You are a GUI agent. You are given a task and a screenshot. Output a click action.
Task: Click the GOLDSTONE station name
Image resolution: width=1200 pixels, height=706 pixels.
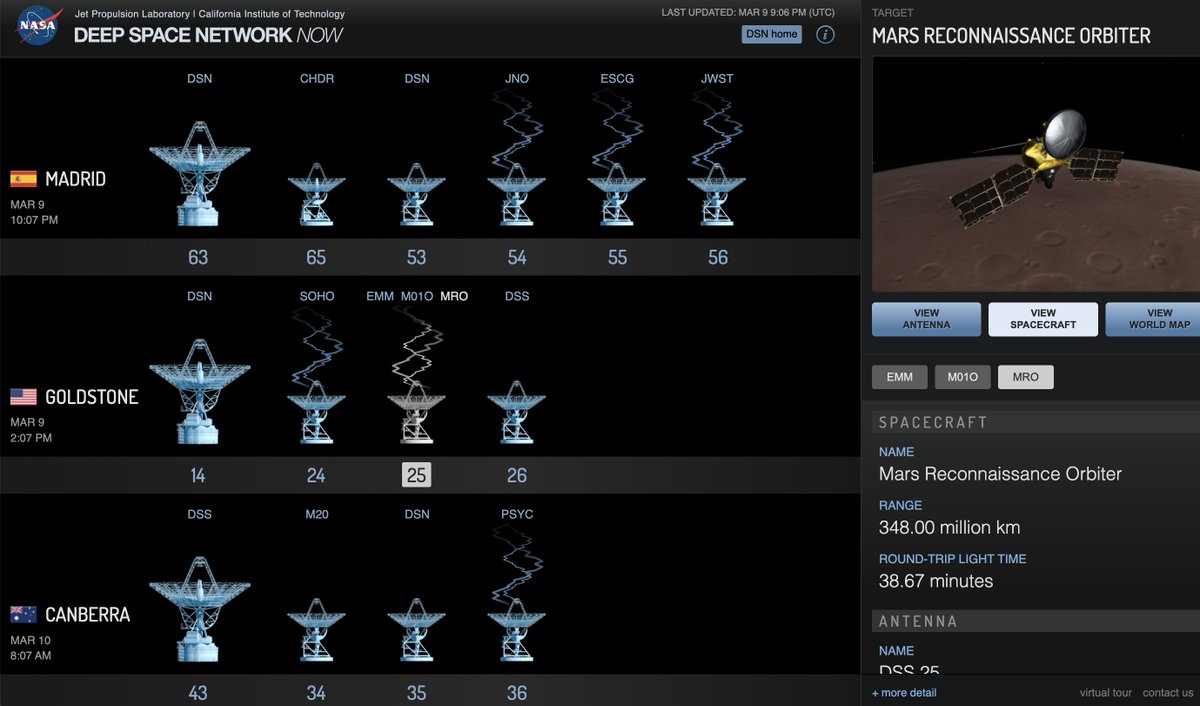point(92,397)
